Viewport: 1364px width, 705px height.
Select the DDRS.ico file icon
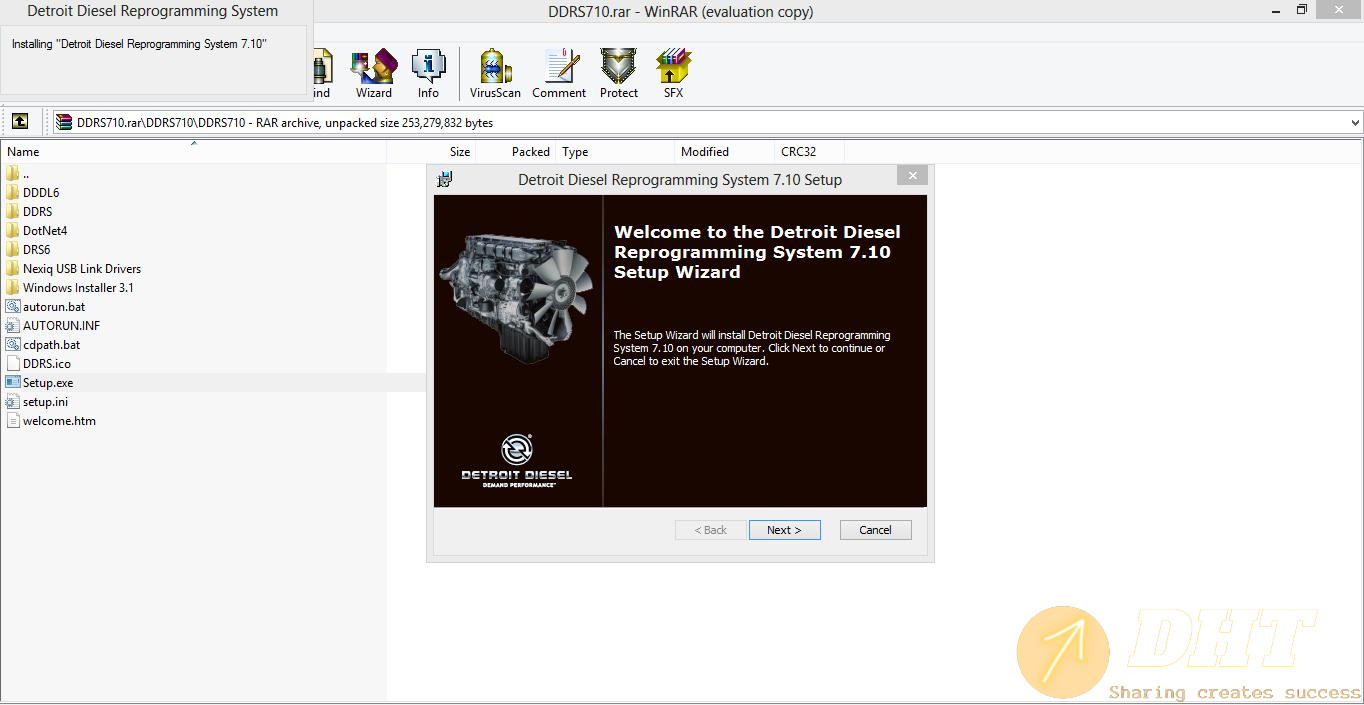13,363
